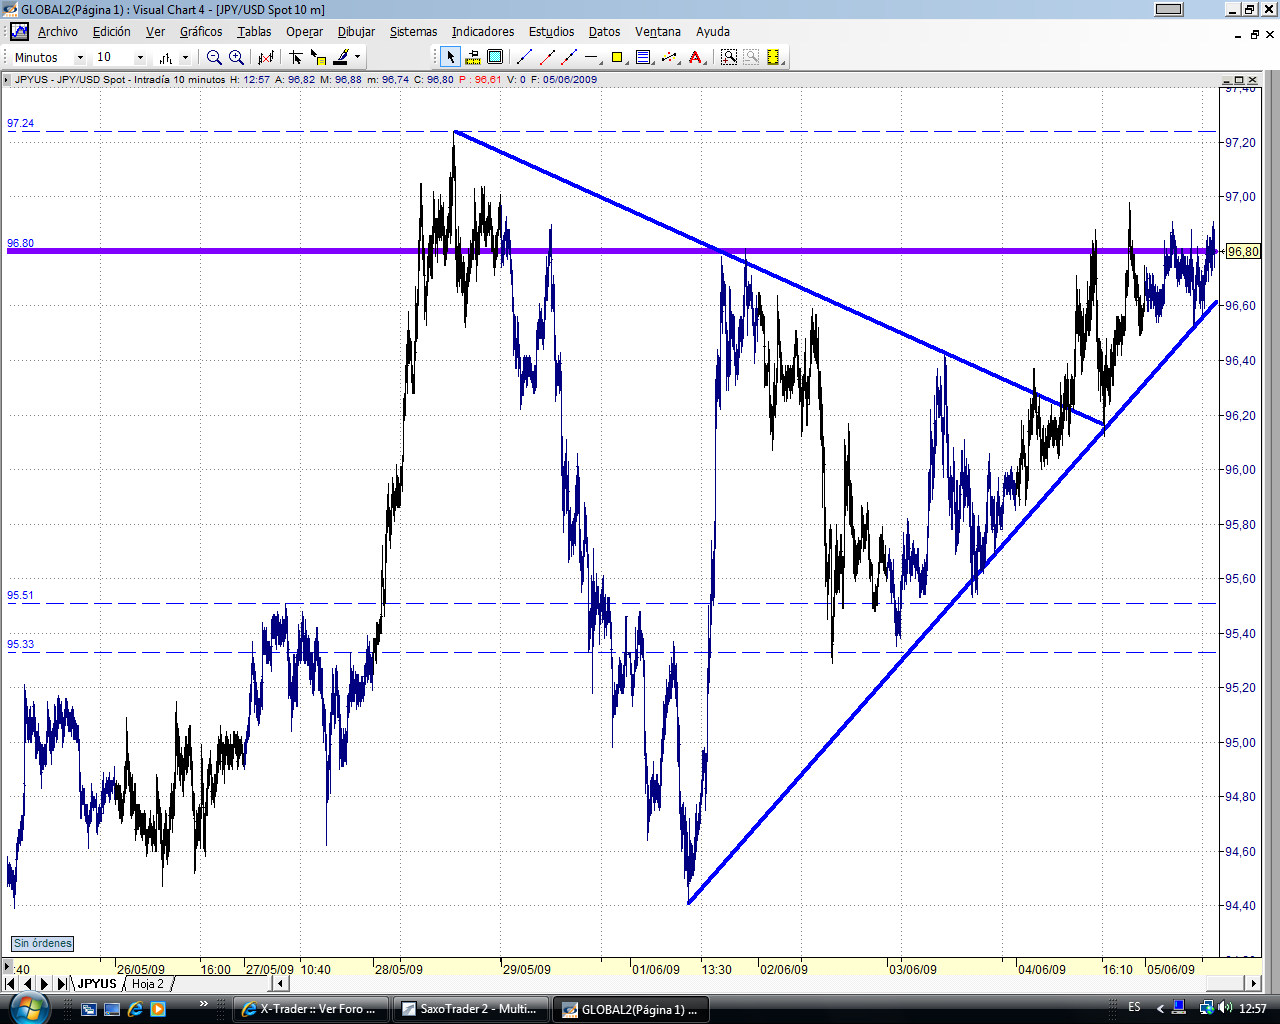Expand the arrow at the chart info bar start
1280x1024 pixels.
[x=7, y=80]
